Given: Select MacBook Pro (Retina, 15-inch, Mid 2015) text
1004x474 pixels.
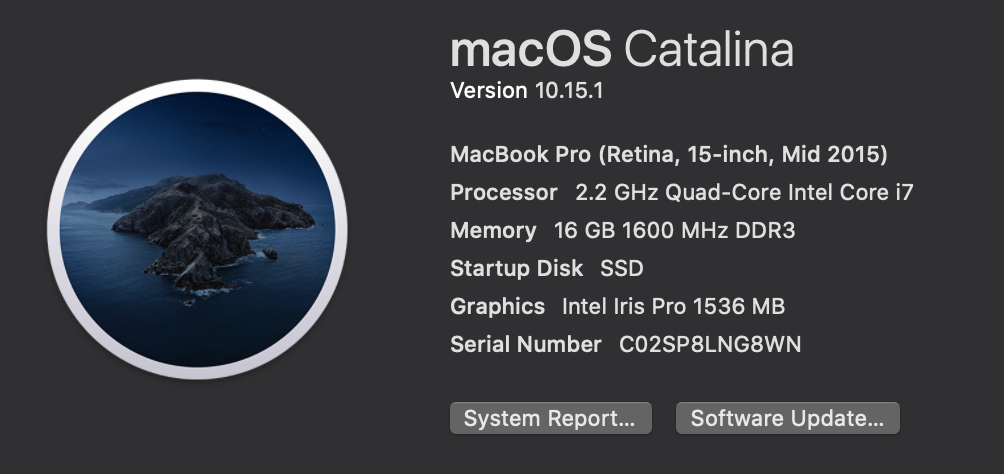Looking at the screenshot, I should click(668, 154).
